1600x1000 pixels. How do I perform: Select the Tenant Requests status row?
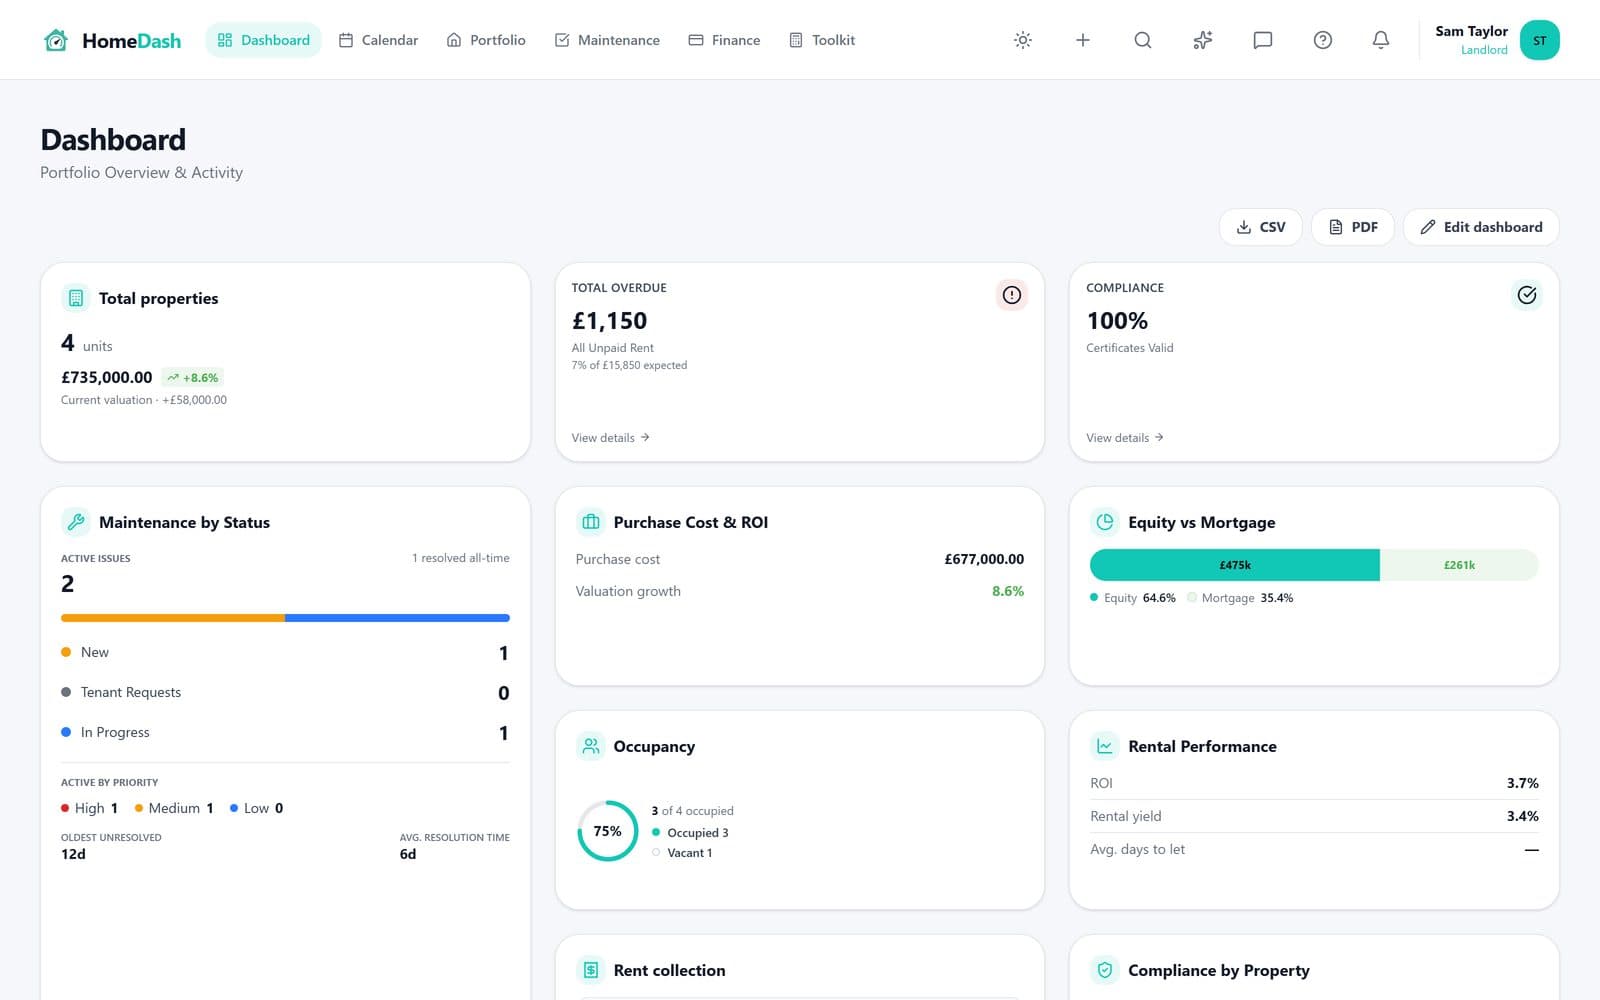285,692
